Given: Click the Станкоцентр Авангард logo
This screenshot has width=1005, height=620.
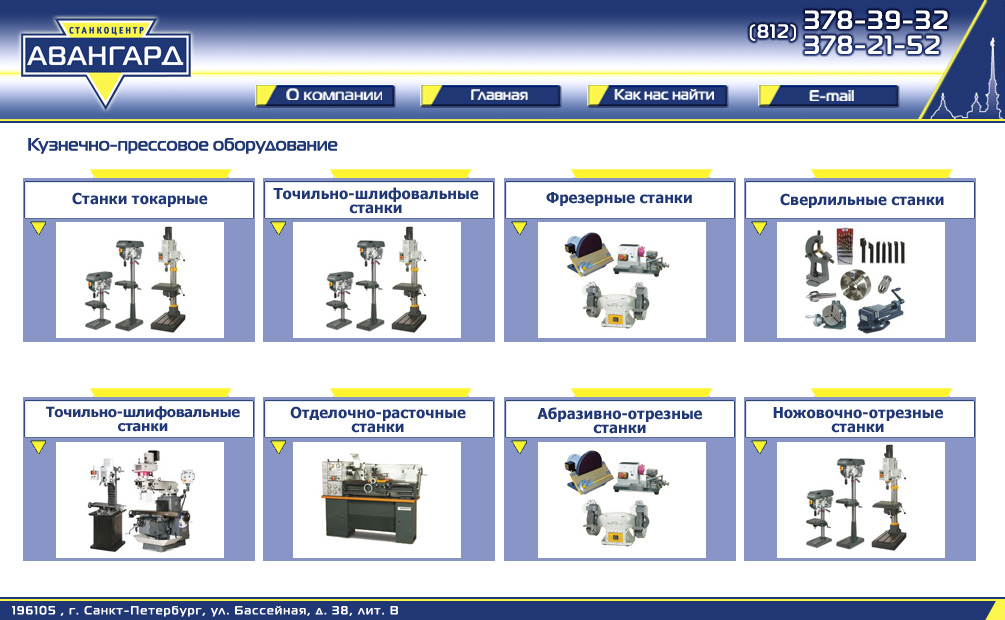Looking at the screenshot, I should click(x=106, y=61).
